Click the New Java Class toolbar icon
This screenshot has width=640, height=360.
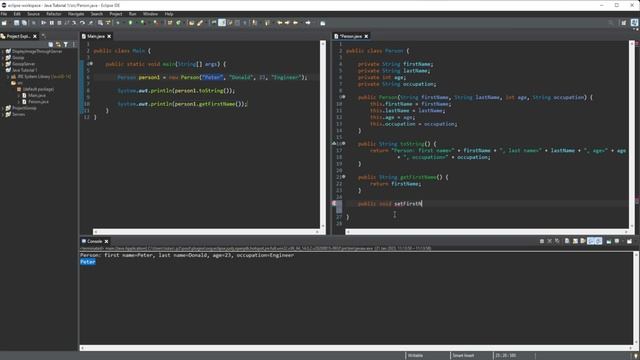tap(178, 23)
